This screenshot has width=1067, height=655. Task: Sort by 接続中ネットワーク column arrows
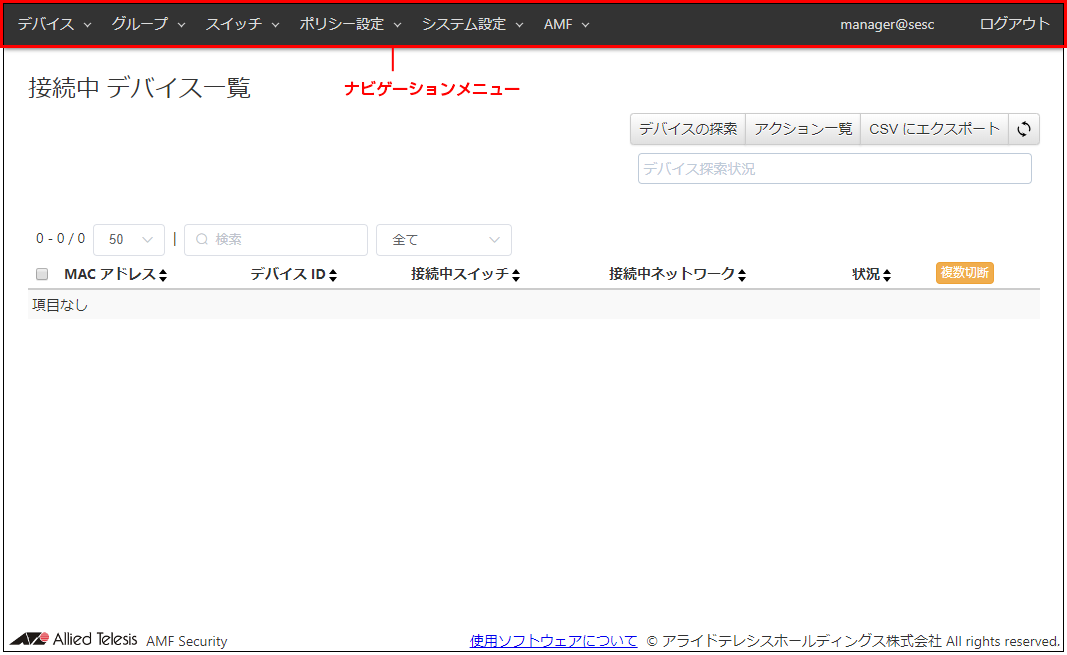pos(743,275)
